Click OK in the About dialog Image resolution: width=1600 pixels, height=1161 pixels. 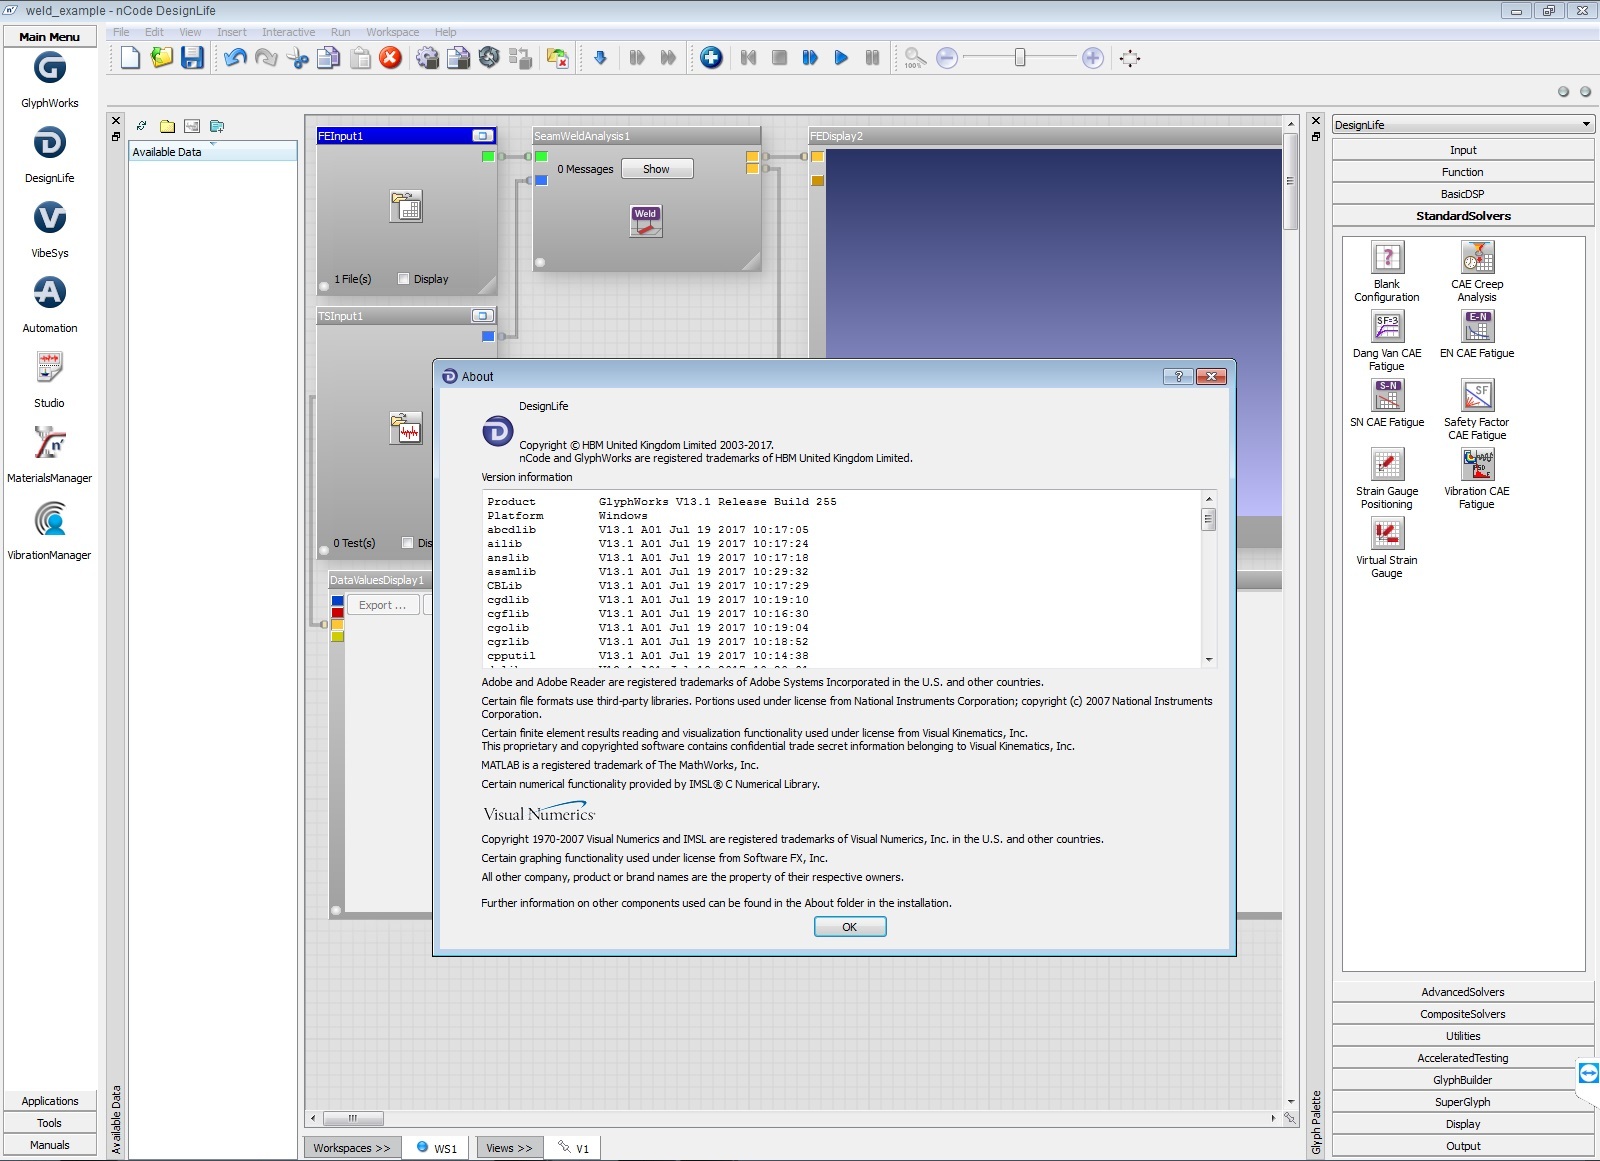[850, 927]
